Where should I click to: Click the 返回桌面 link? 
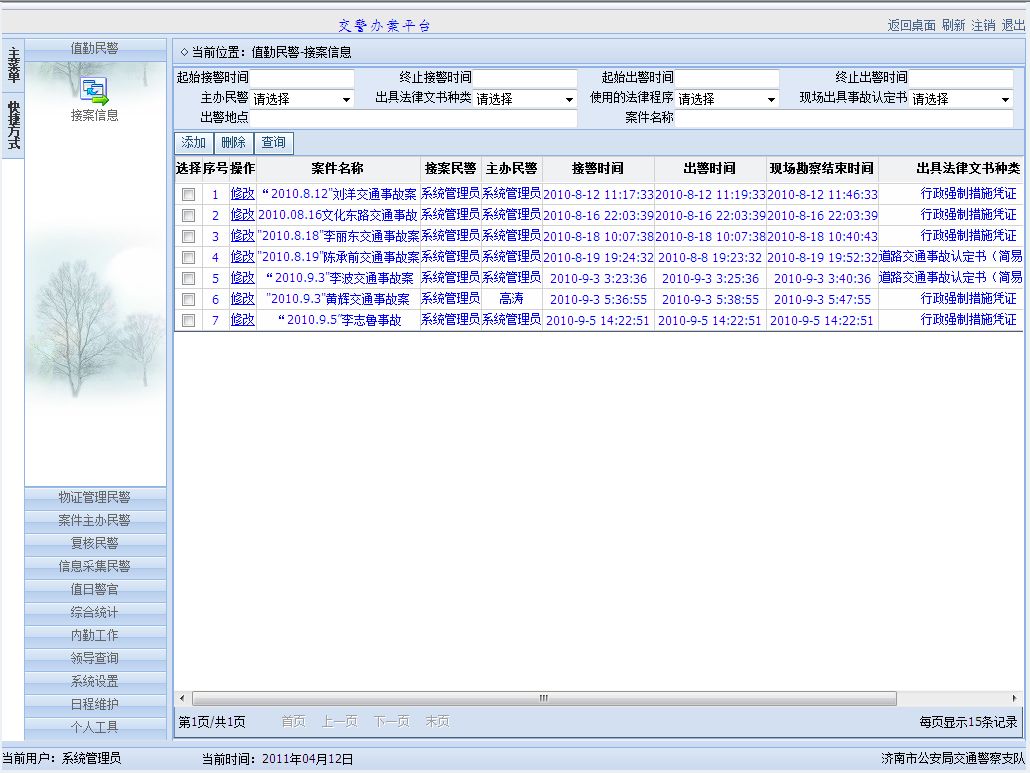911,25
